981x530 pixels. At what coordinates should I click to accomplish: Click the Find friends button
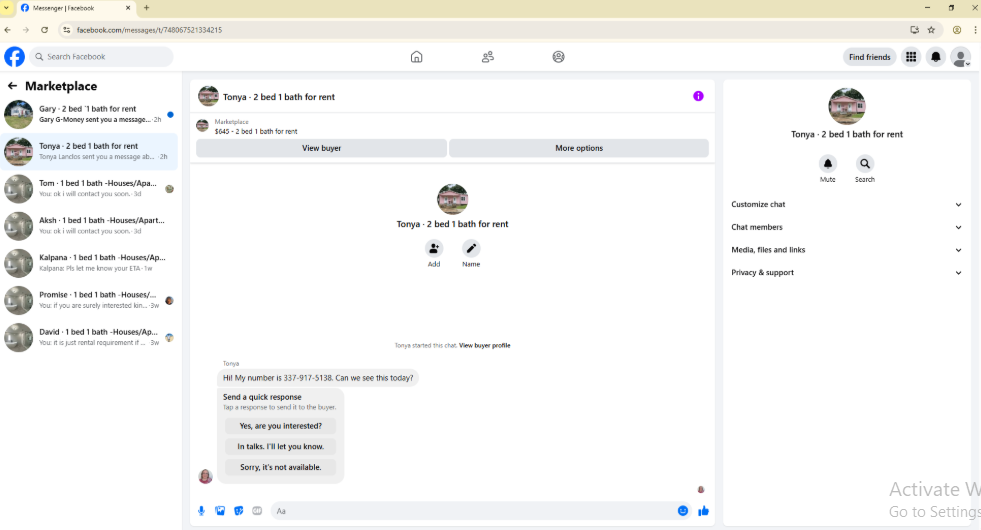click(x=870, y=57)
